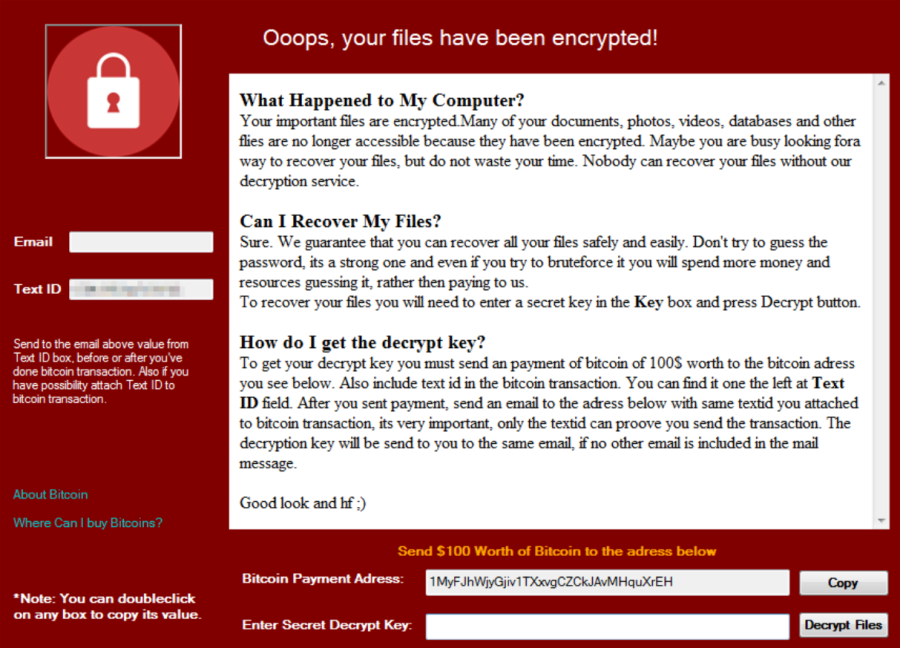Open the About Bitcoin link
The image size is (900, 648).
[x=51, y=494]
